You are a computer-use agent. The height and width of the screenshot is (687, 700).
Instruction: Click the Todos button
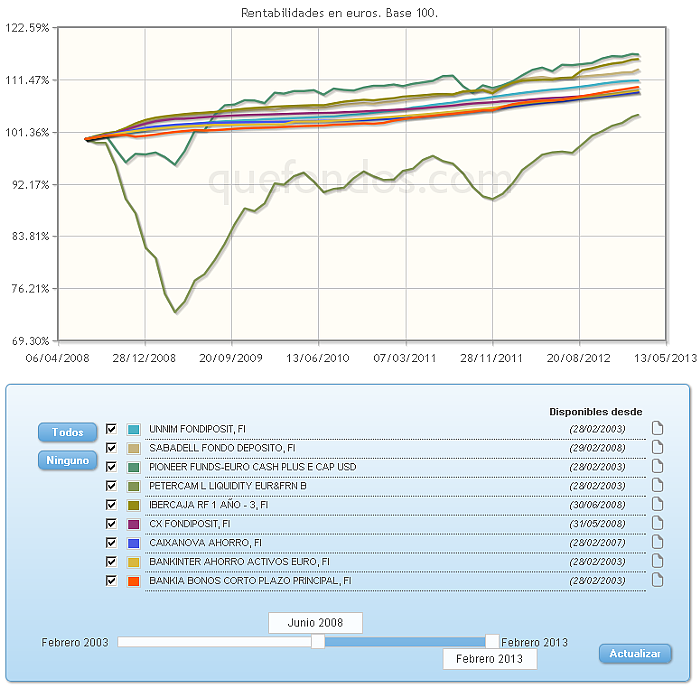click(67, 432)
